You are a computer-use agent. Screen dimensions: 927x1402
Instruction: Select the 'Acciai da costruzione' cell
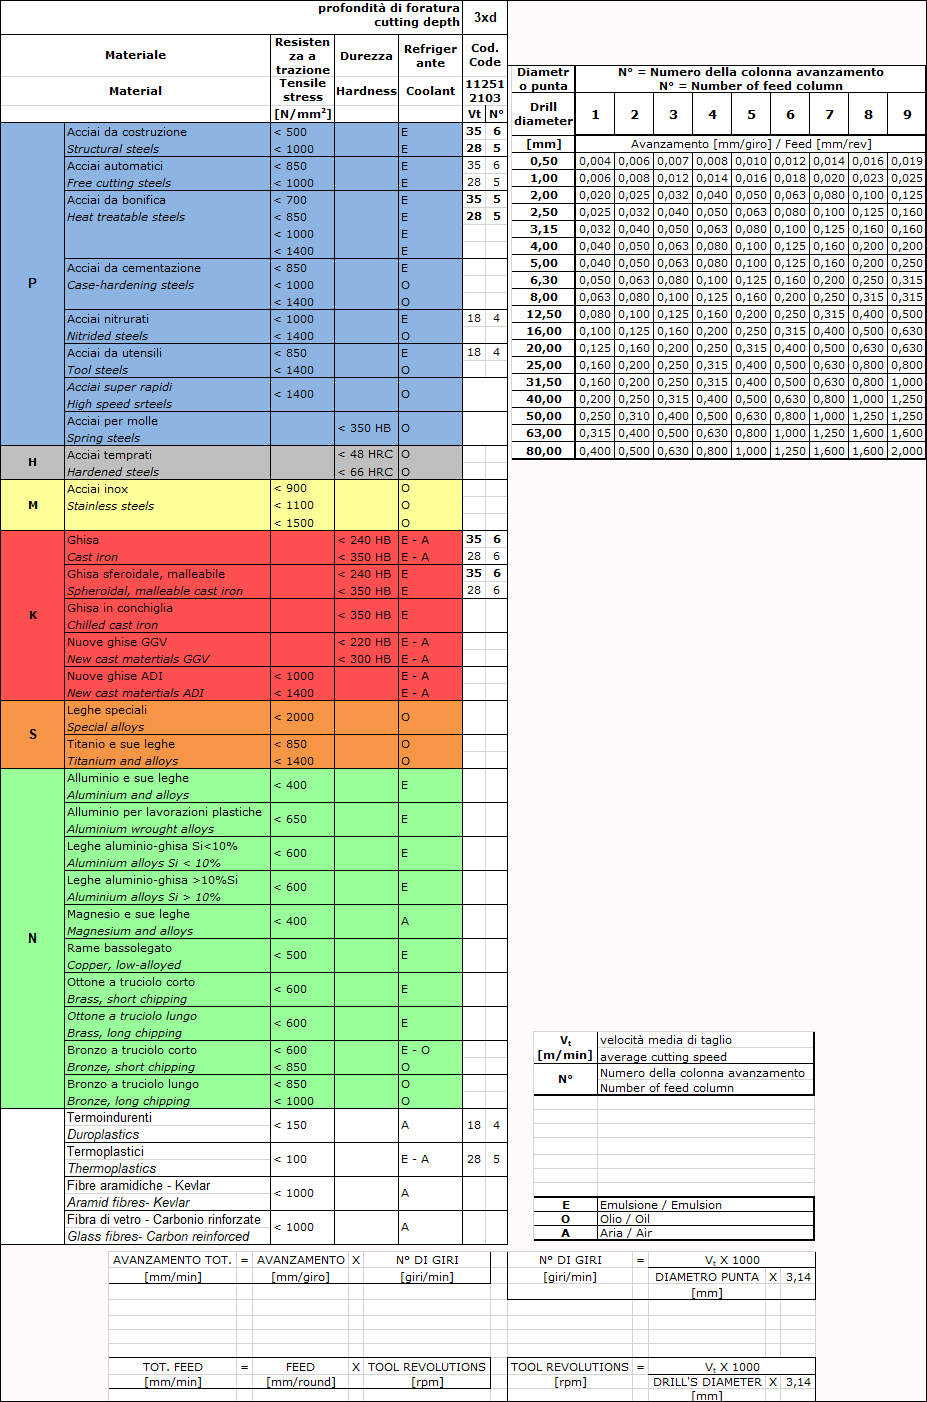coord(168,132)
